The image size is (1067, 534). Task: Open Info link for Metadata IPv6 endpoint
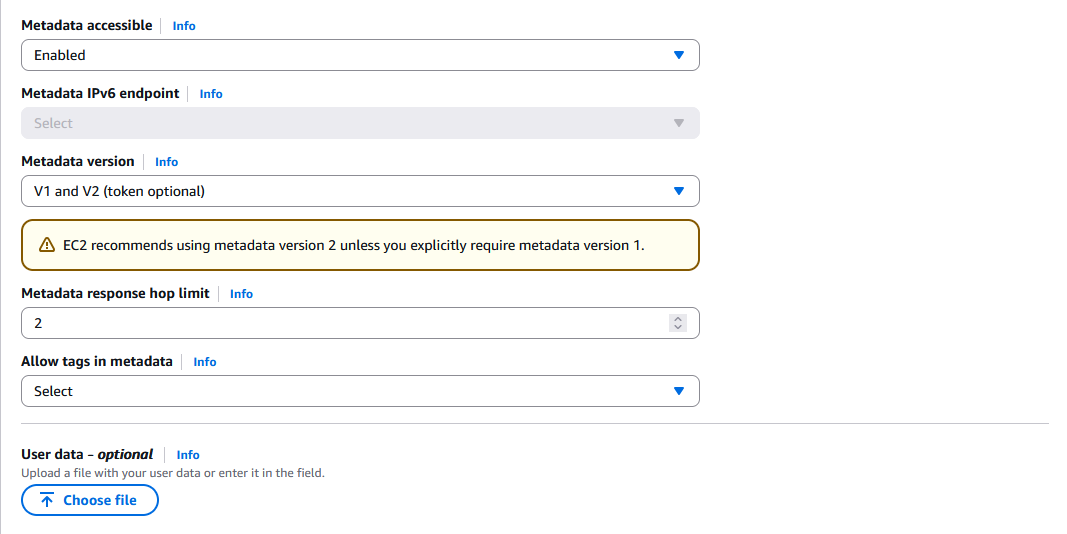211,94
